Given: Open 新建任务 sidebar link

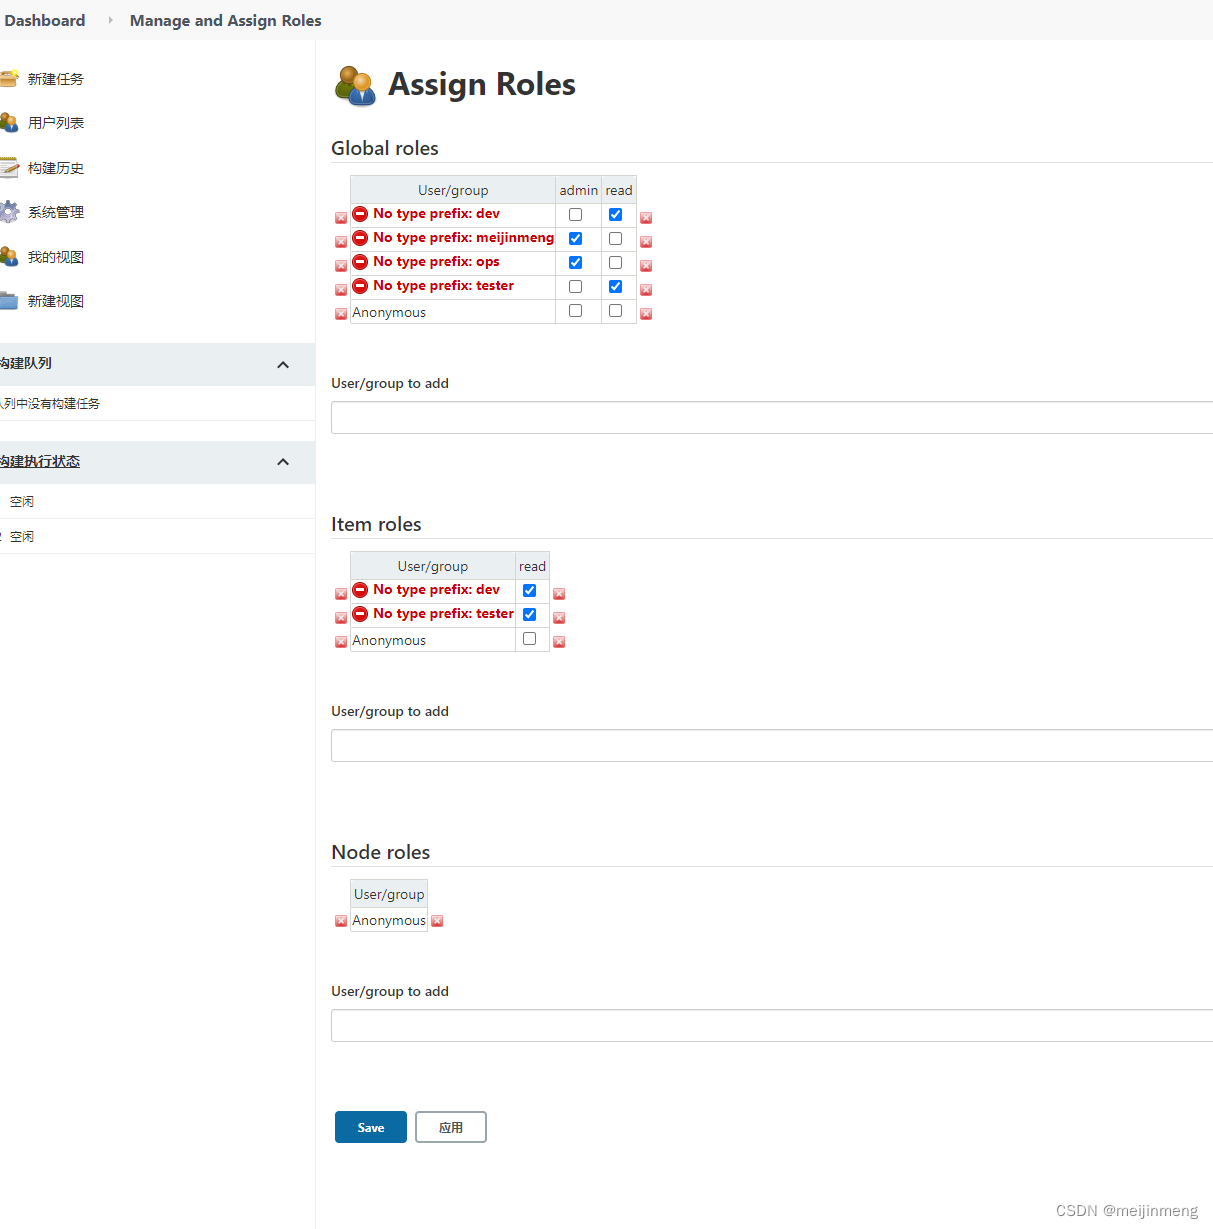Looking at the screenshot, I should [x=56, y=79].
